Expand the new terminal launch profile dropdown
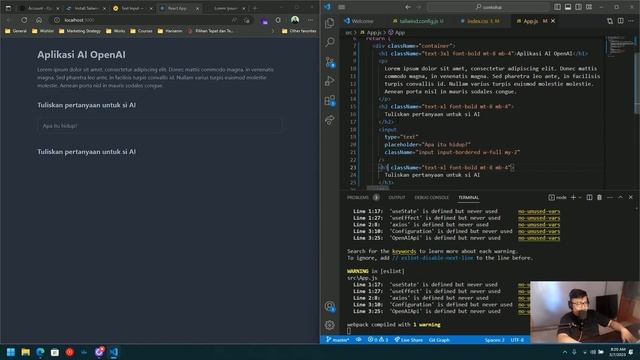Screen dimensions: 640x360 [580, 198]
